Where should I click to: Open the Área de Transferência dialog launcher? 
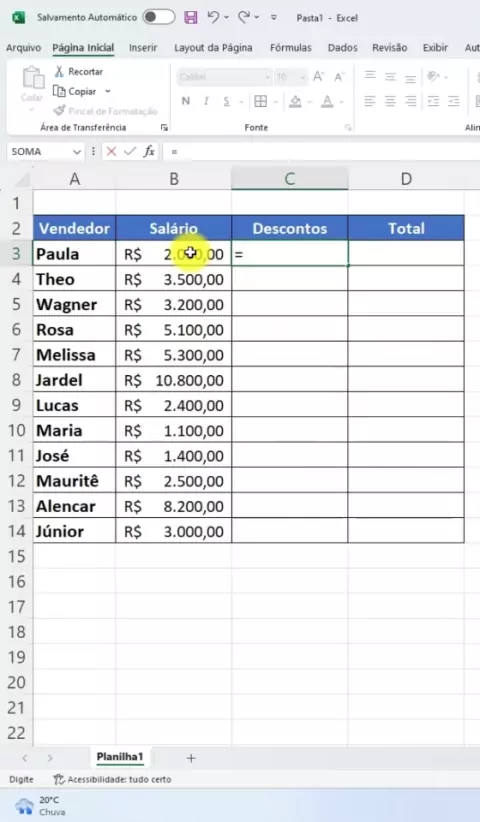pyautogui.click(x=165, y=127)
